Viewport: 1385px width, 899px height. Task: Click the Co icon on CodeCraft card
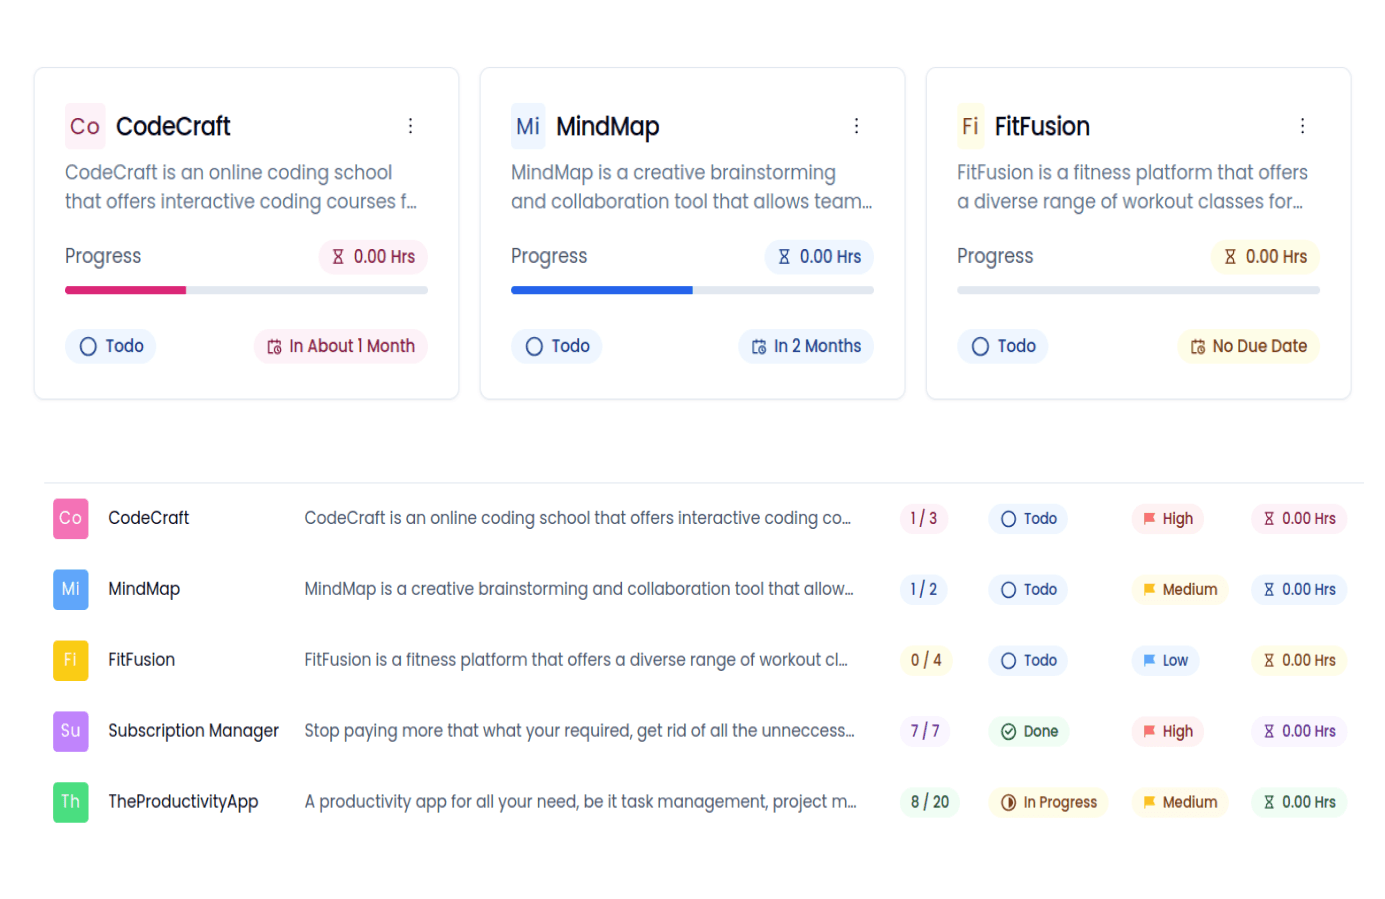(85, 126)
